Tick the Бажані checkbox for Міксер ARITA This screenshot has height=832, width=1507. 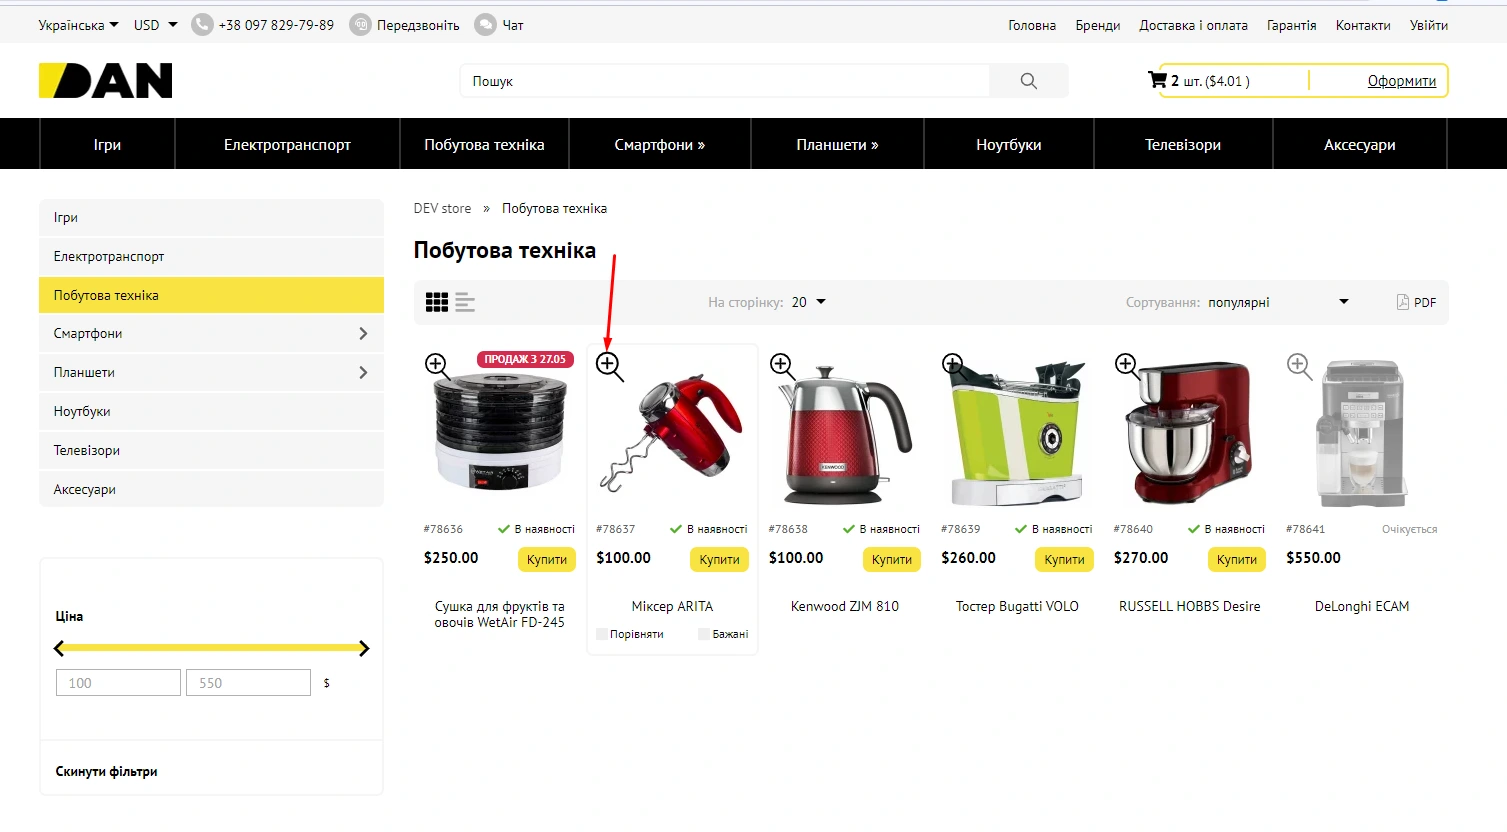(704, 634)
